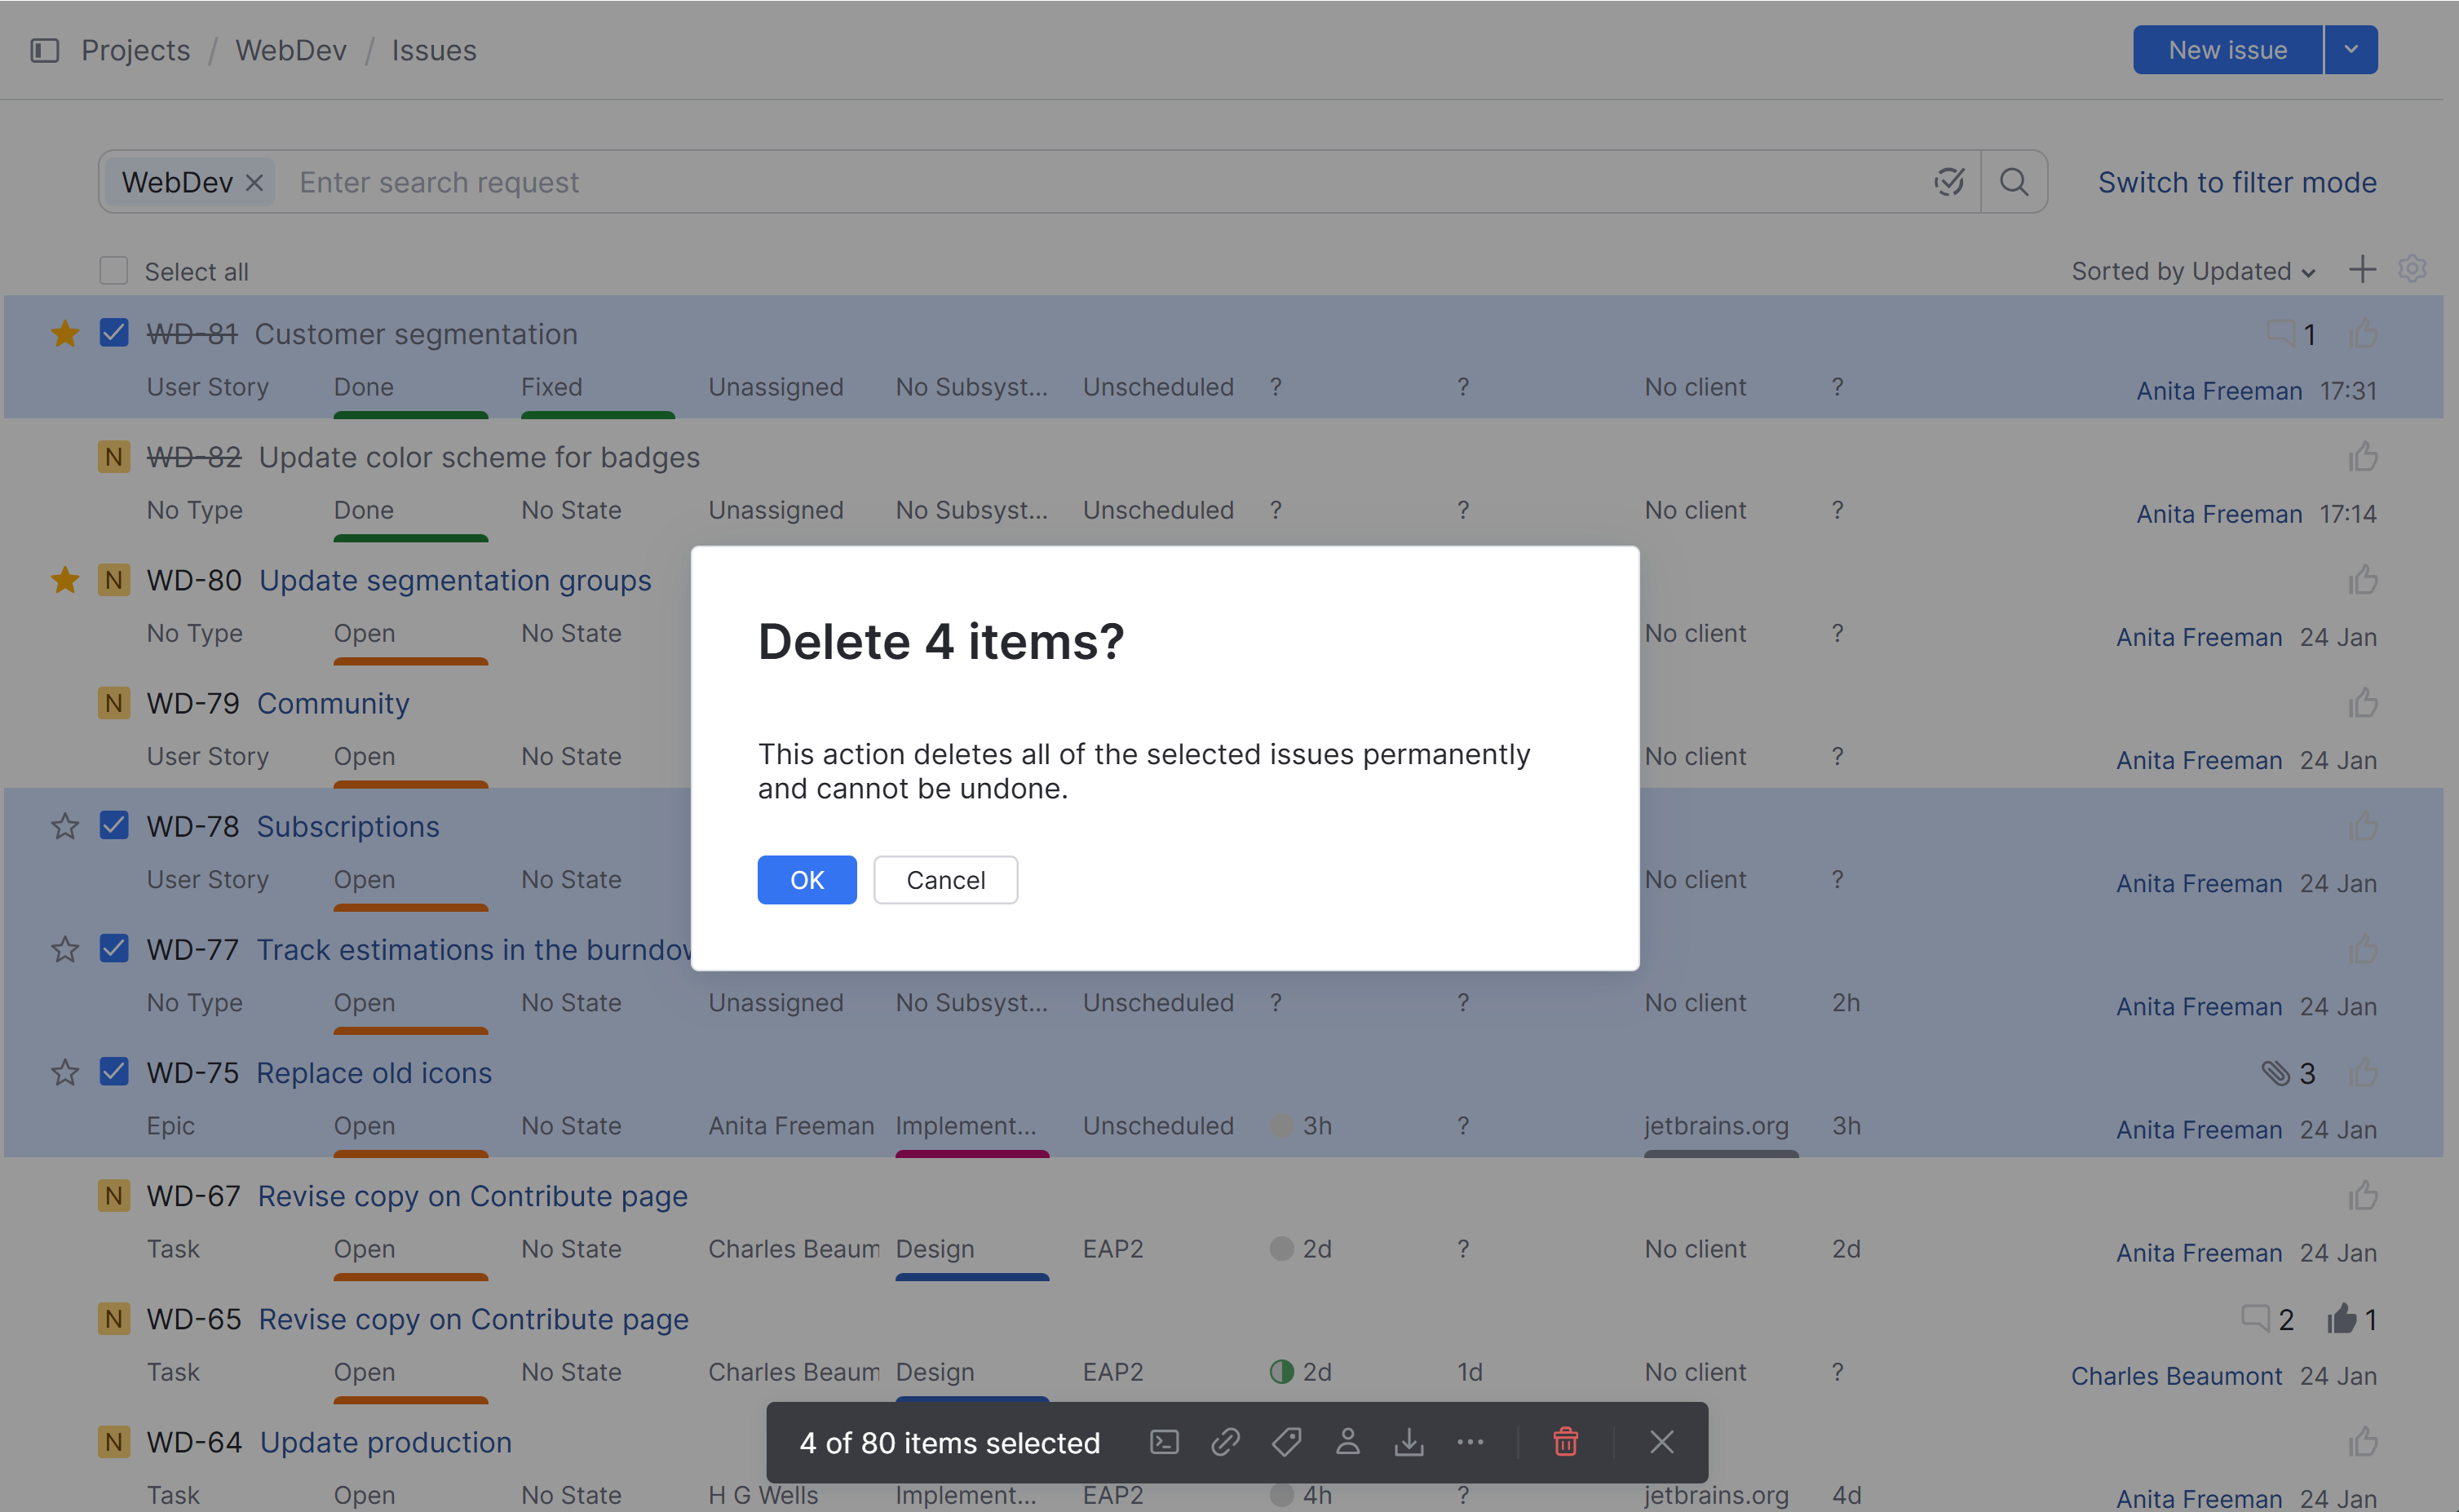Open the command dialog icon in selection toolbar
The width and height of the screenshot is (2459, 1512).
[x=1164, y=1442]
